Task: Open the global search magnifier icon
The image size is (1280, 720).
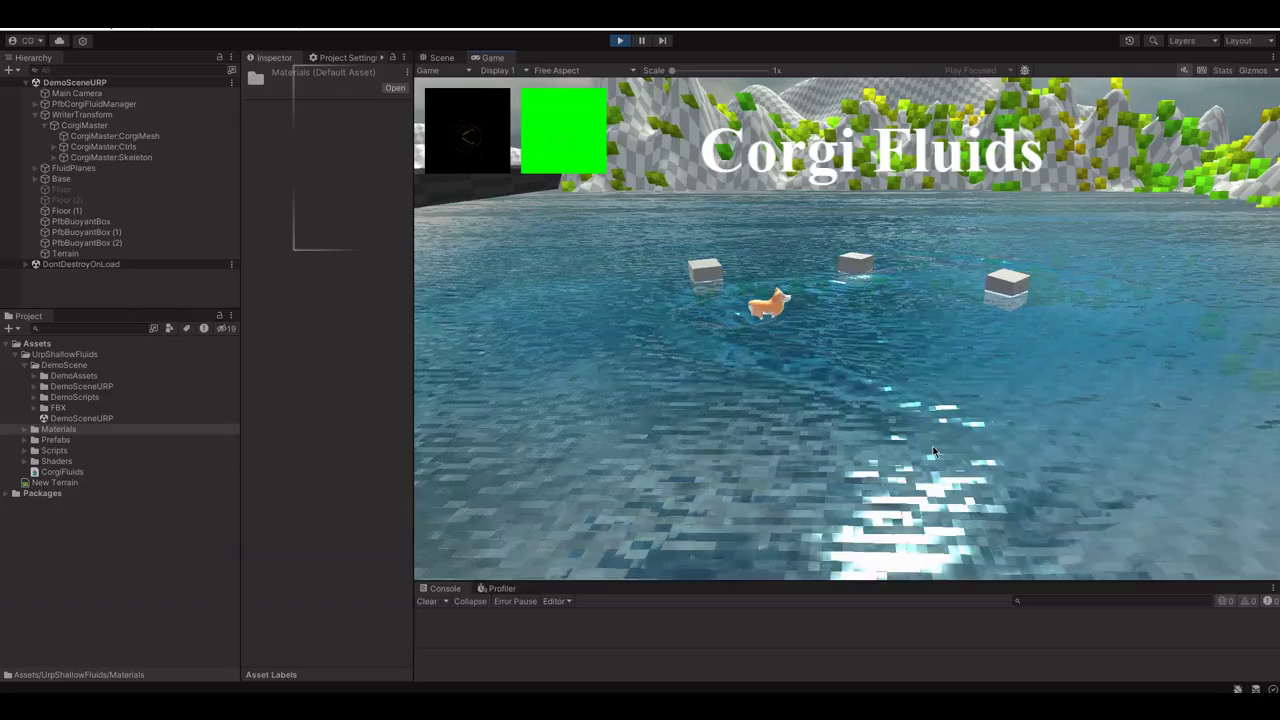Action: [1153, 41]
